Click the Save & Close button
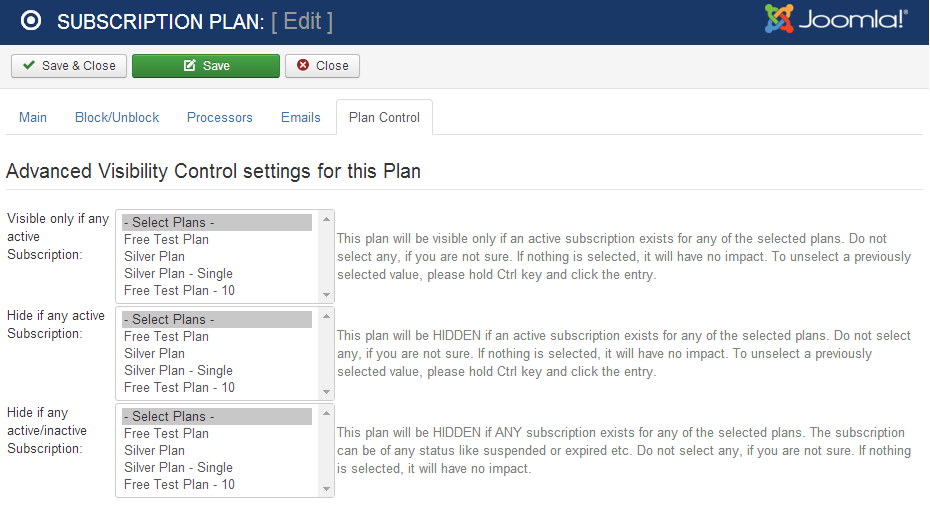930x508 pixels. [68, 66]
